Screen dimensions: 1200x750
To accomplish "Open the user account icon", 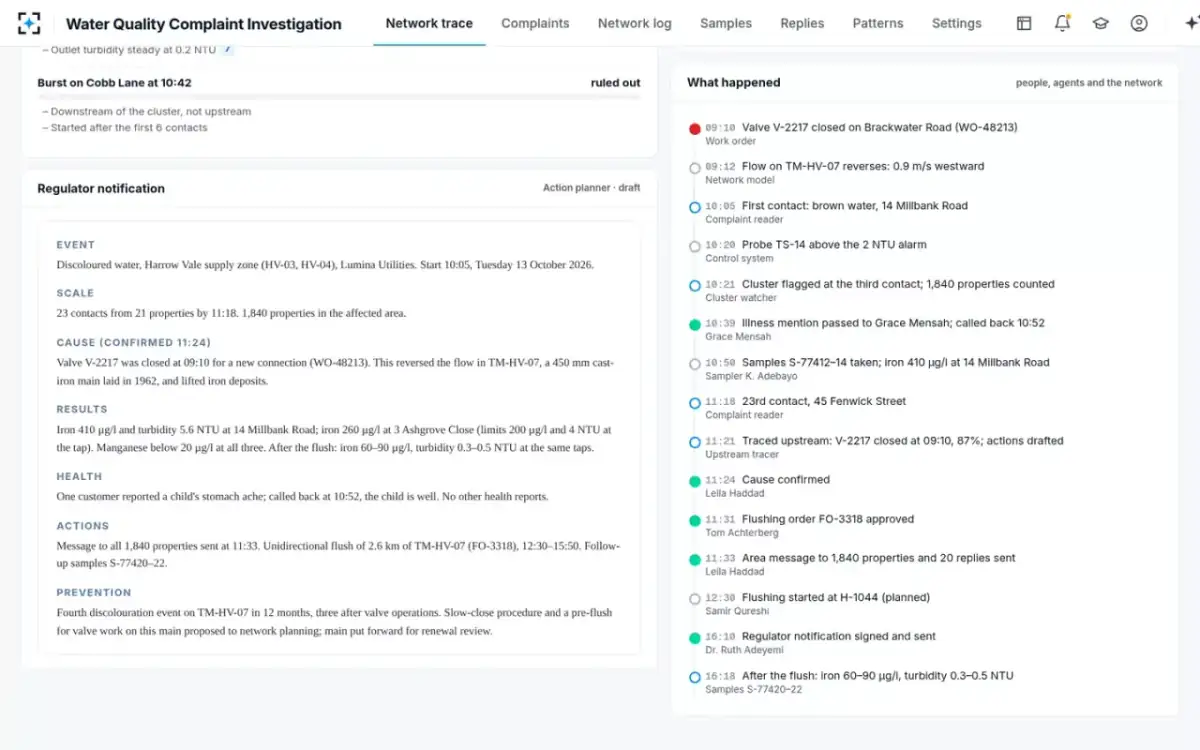I will pyautogui.click(x=1139, y=23).
